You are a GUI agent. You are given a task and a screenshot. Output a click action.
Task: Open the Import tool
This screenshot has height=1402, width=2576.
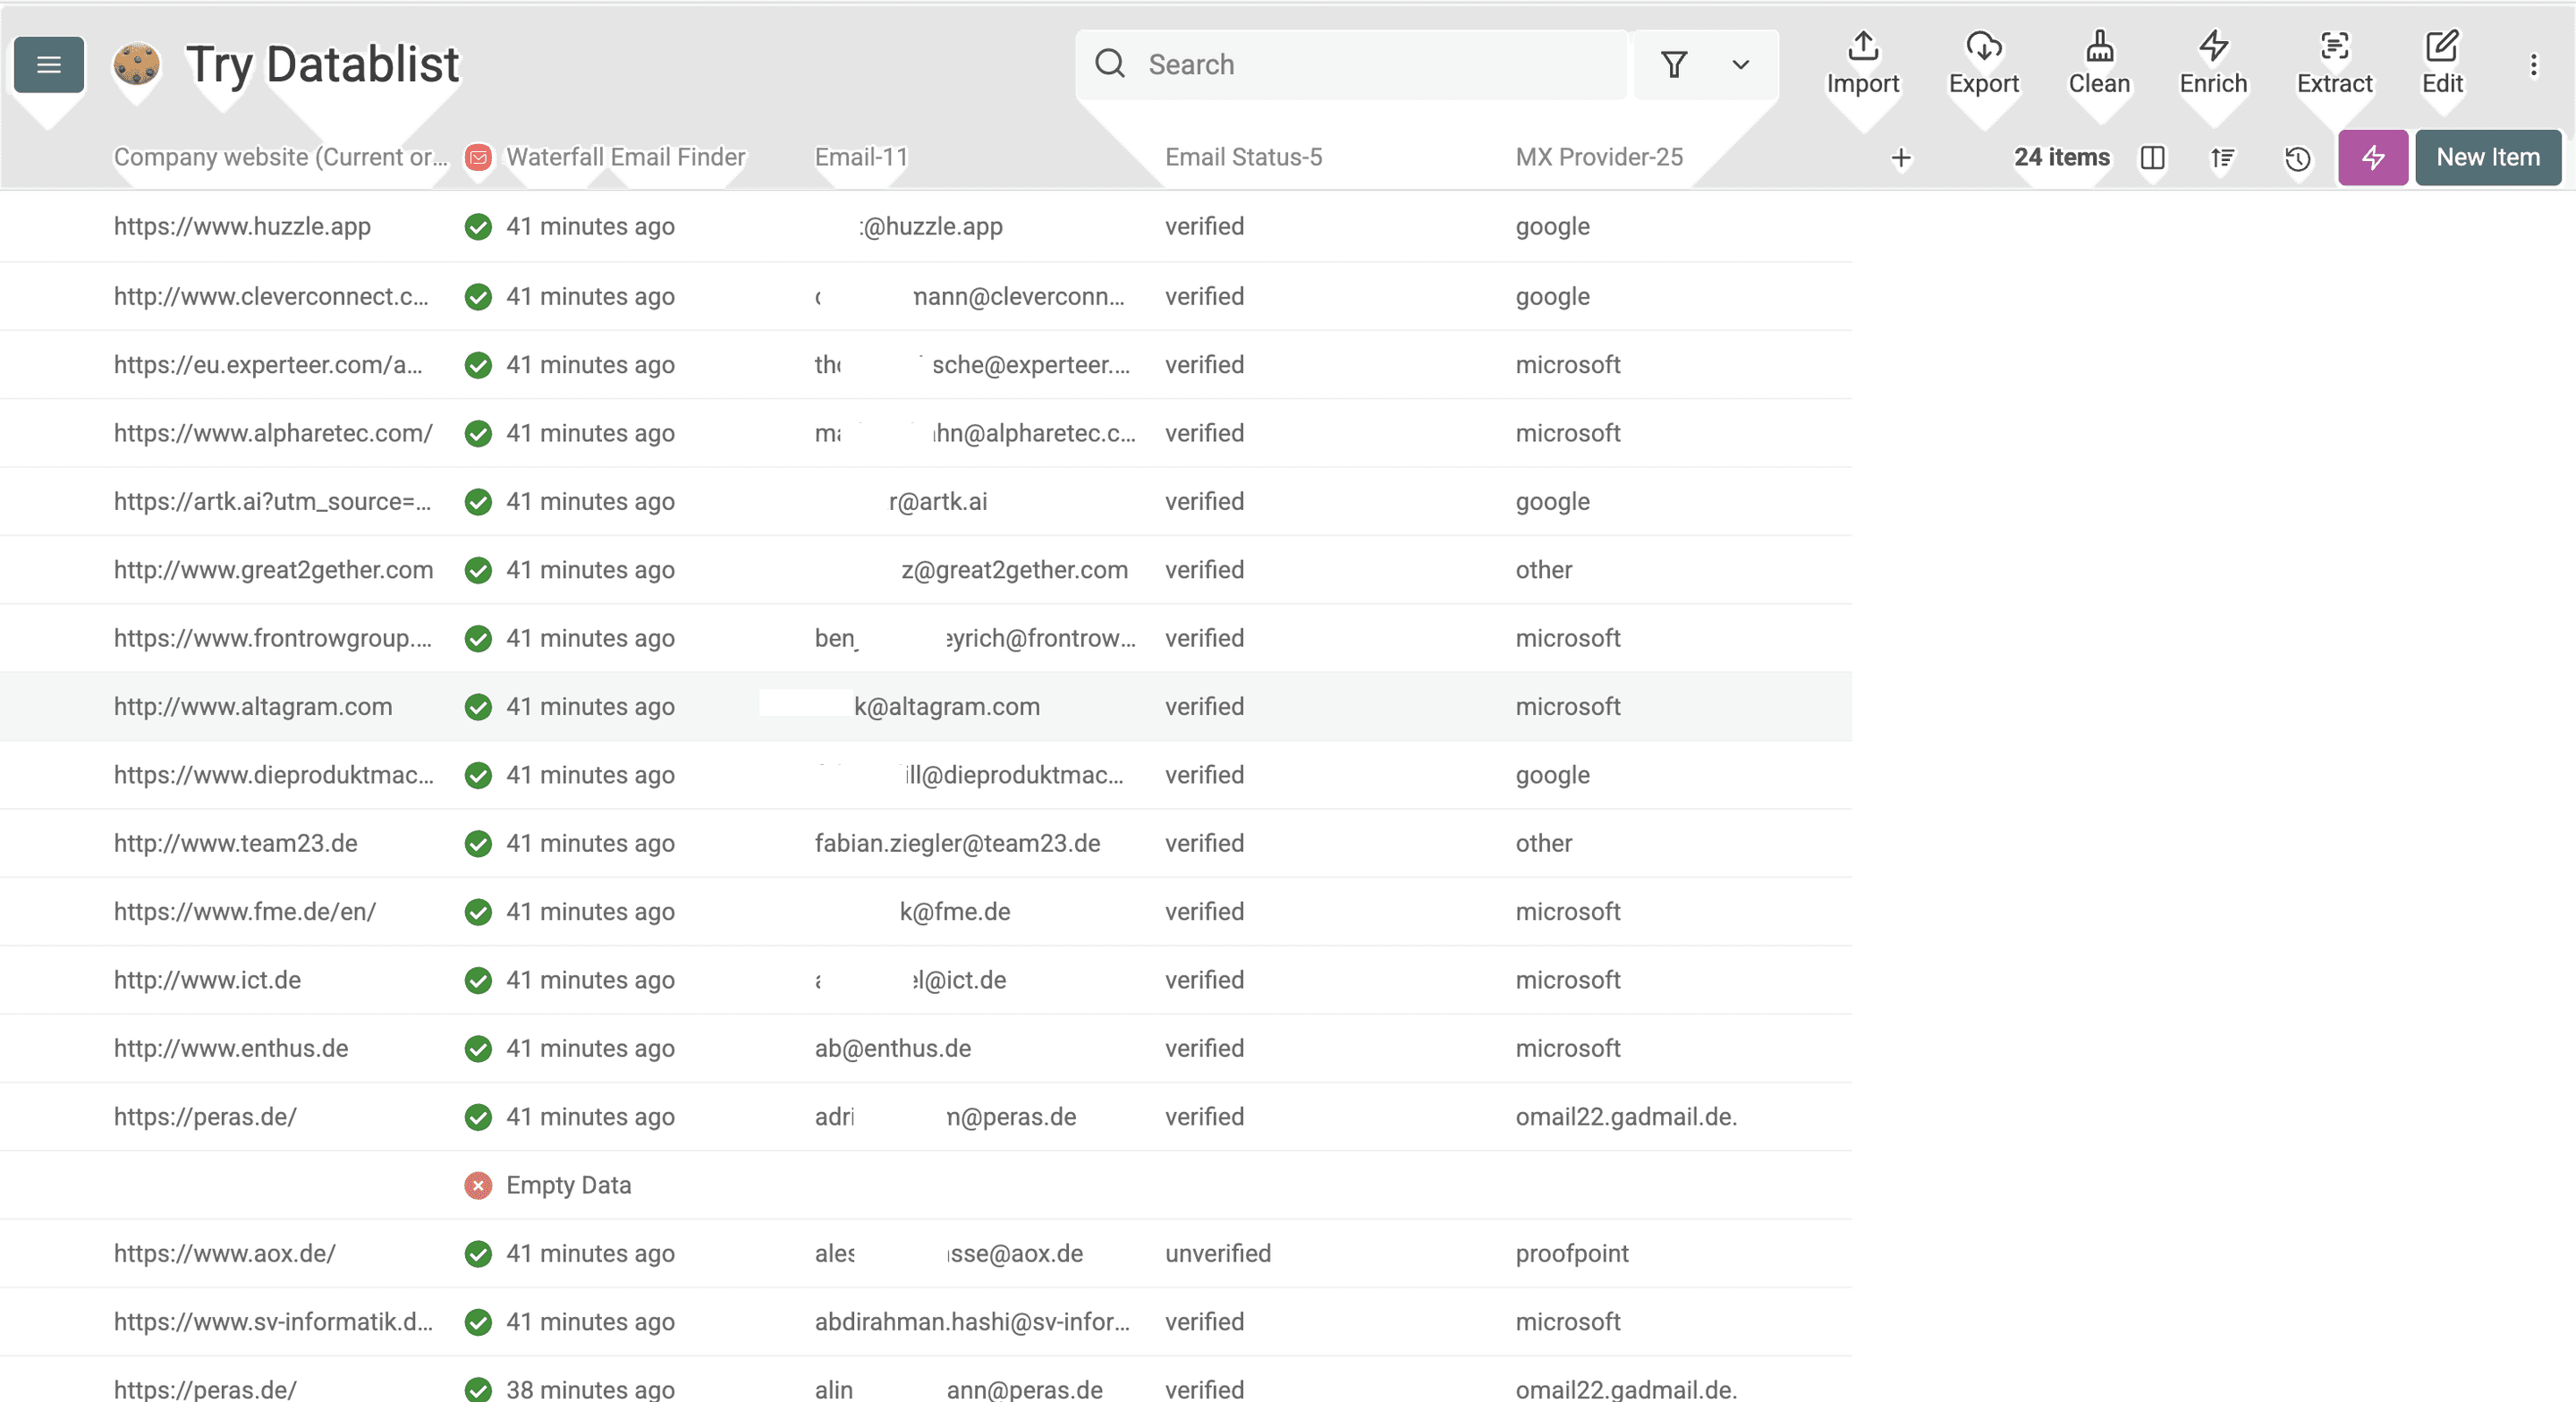point(1862,64)
